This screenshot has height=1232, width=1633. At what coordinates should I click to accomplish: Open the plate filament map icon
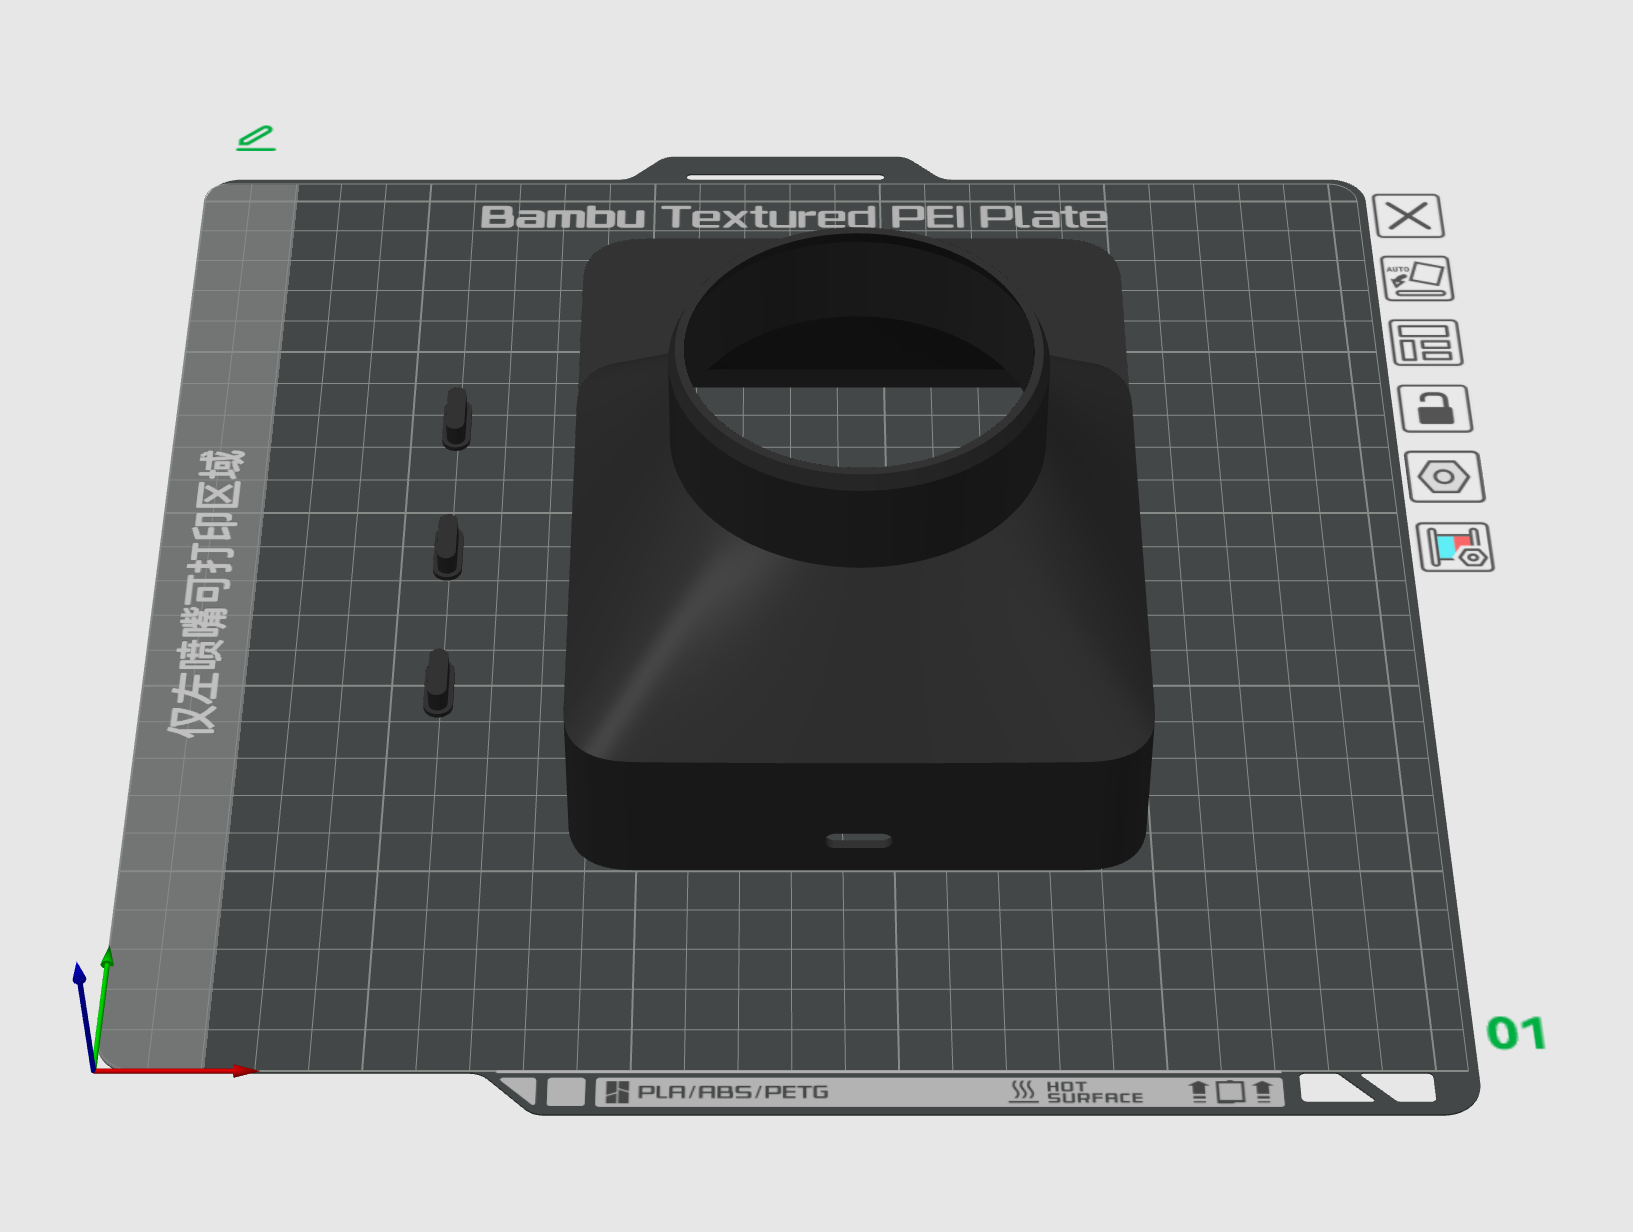(1456, 548)
